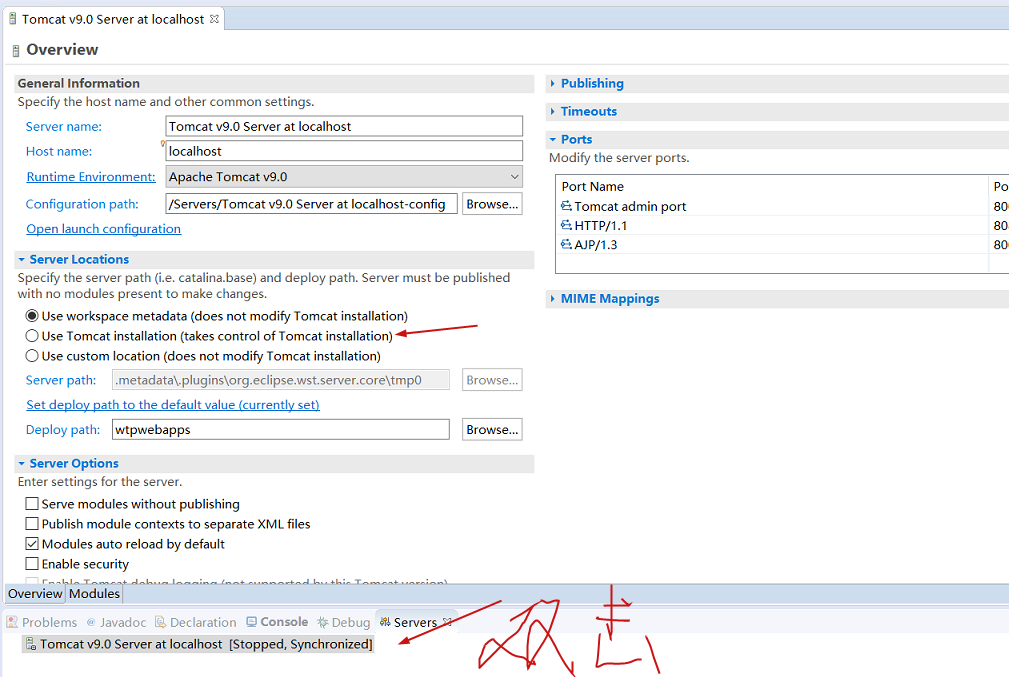
Task: Click Open launch configuration link
Action: pos(104,229)
